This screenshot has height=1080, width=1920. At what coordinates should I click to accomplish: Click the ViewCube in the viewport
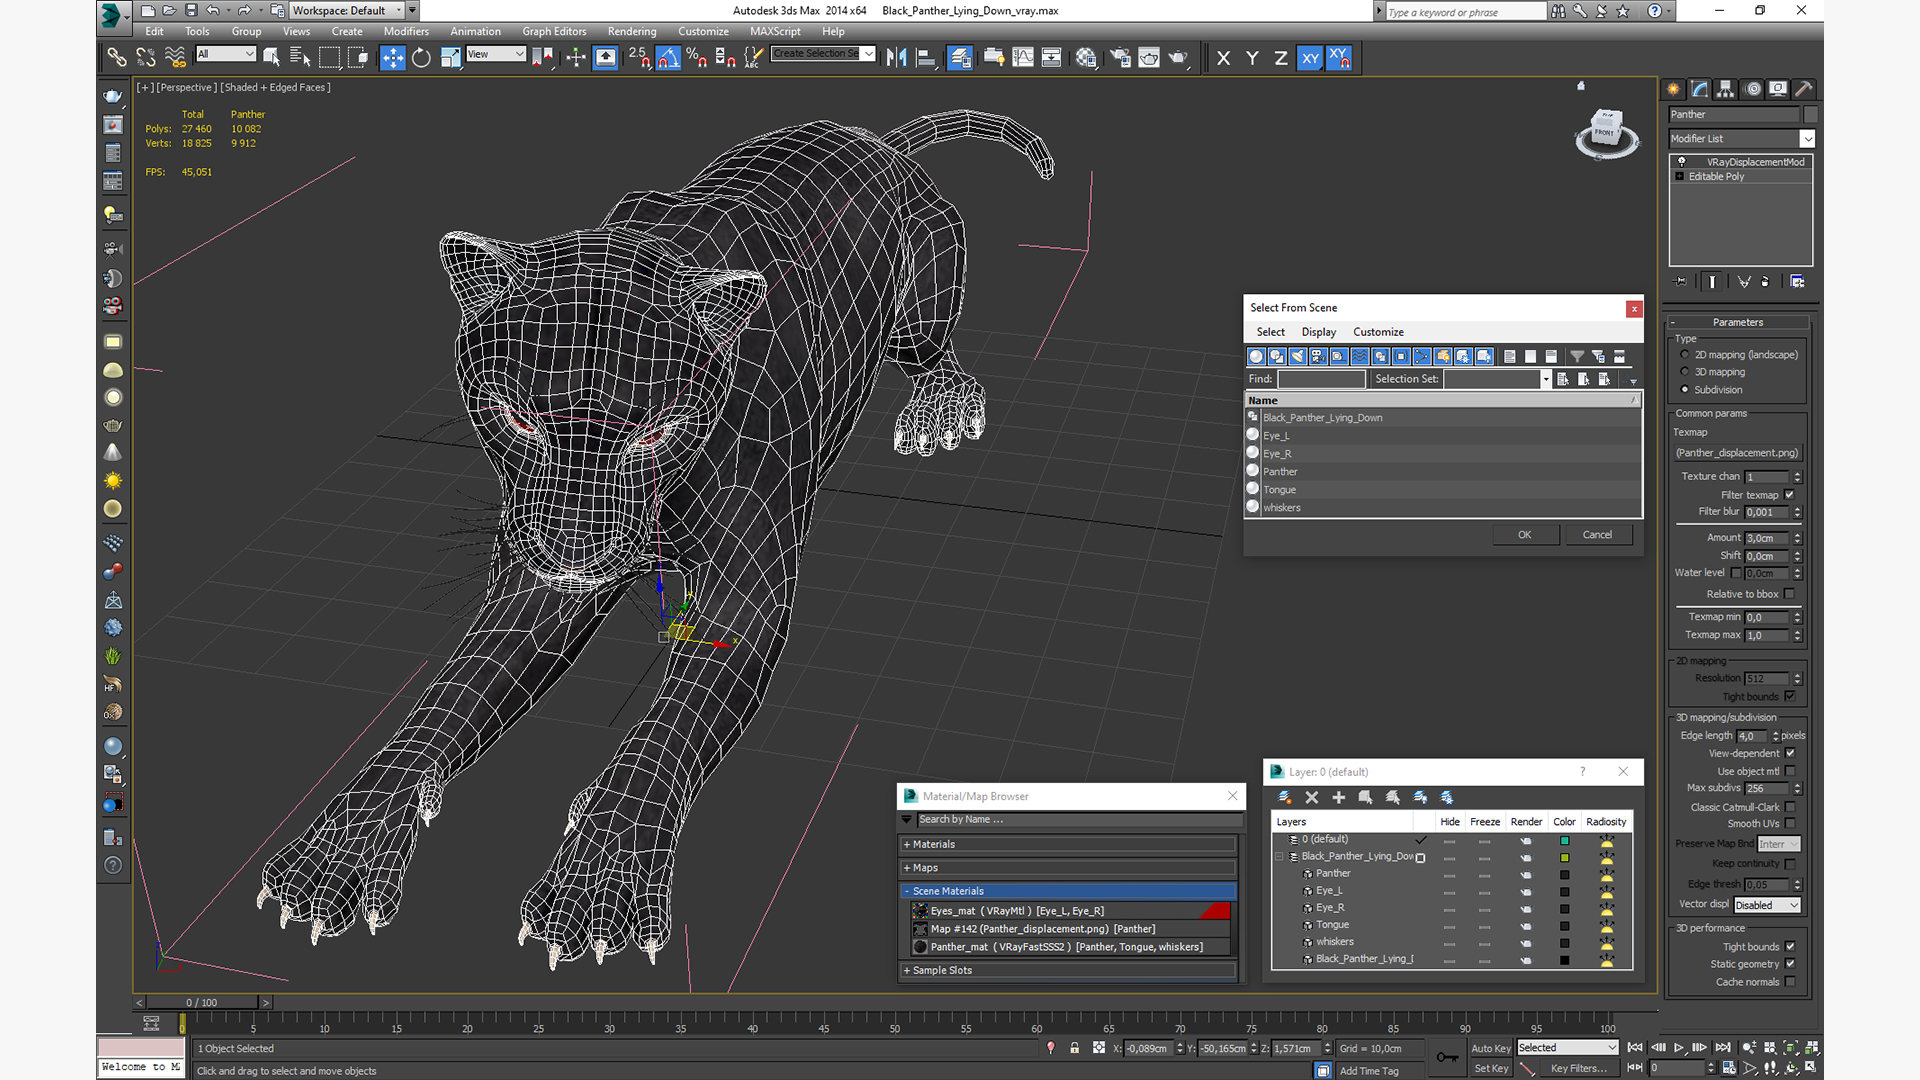(x=1607, y=132)
